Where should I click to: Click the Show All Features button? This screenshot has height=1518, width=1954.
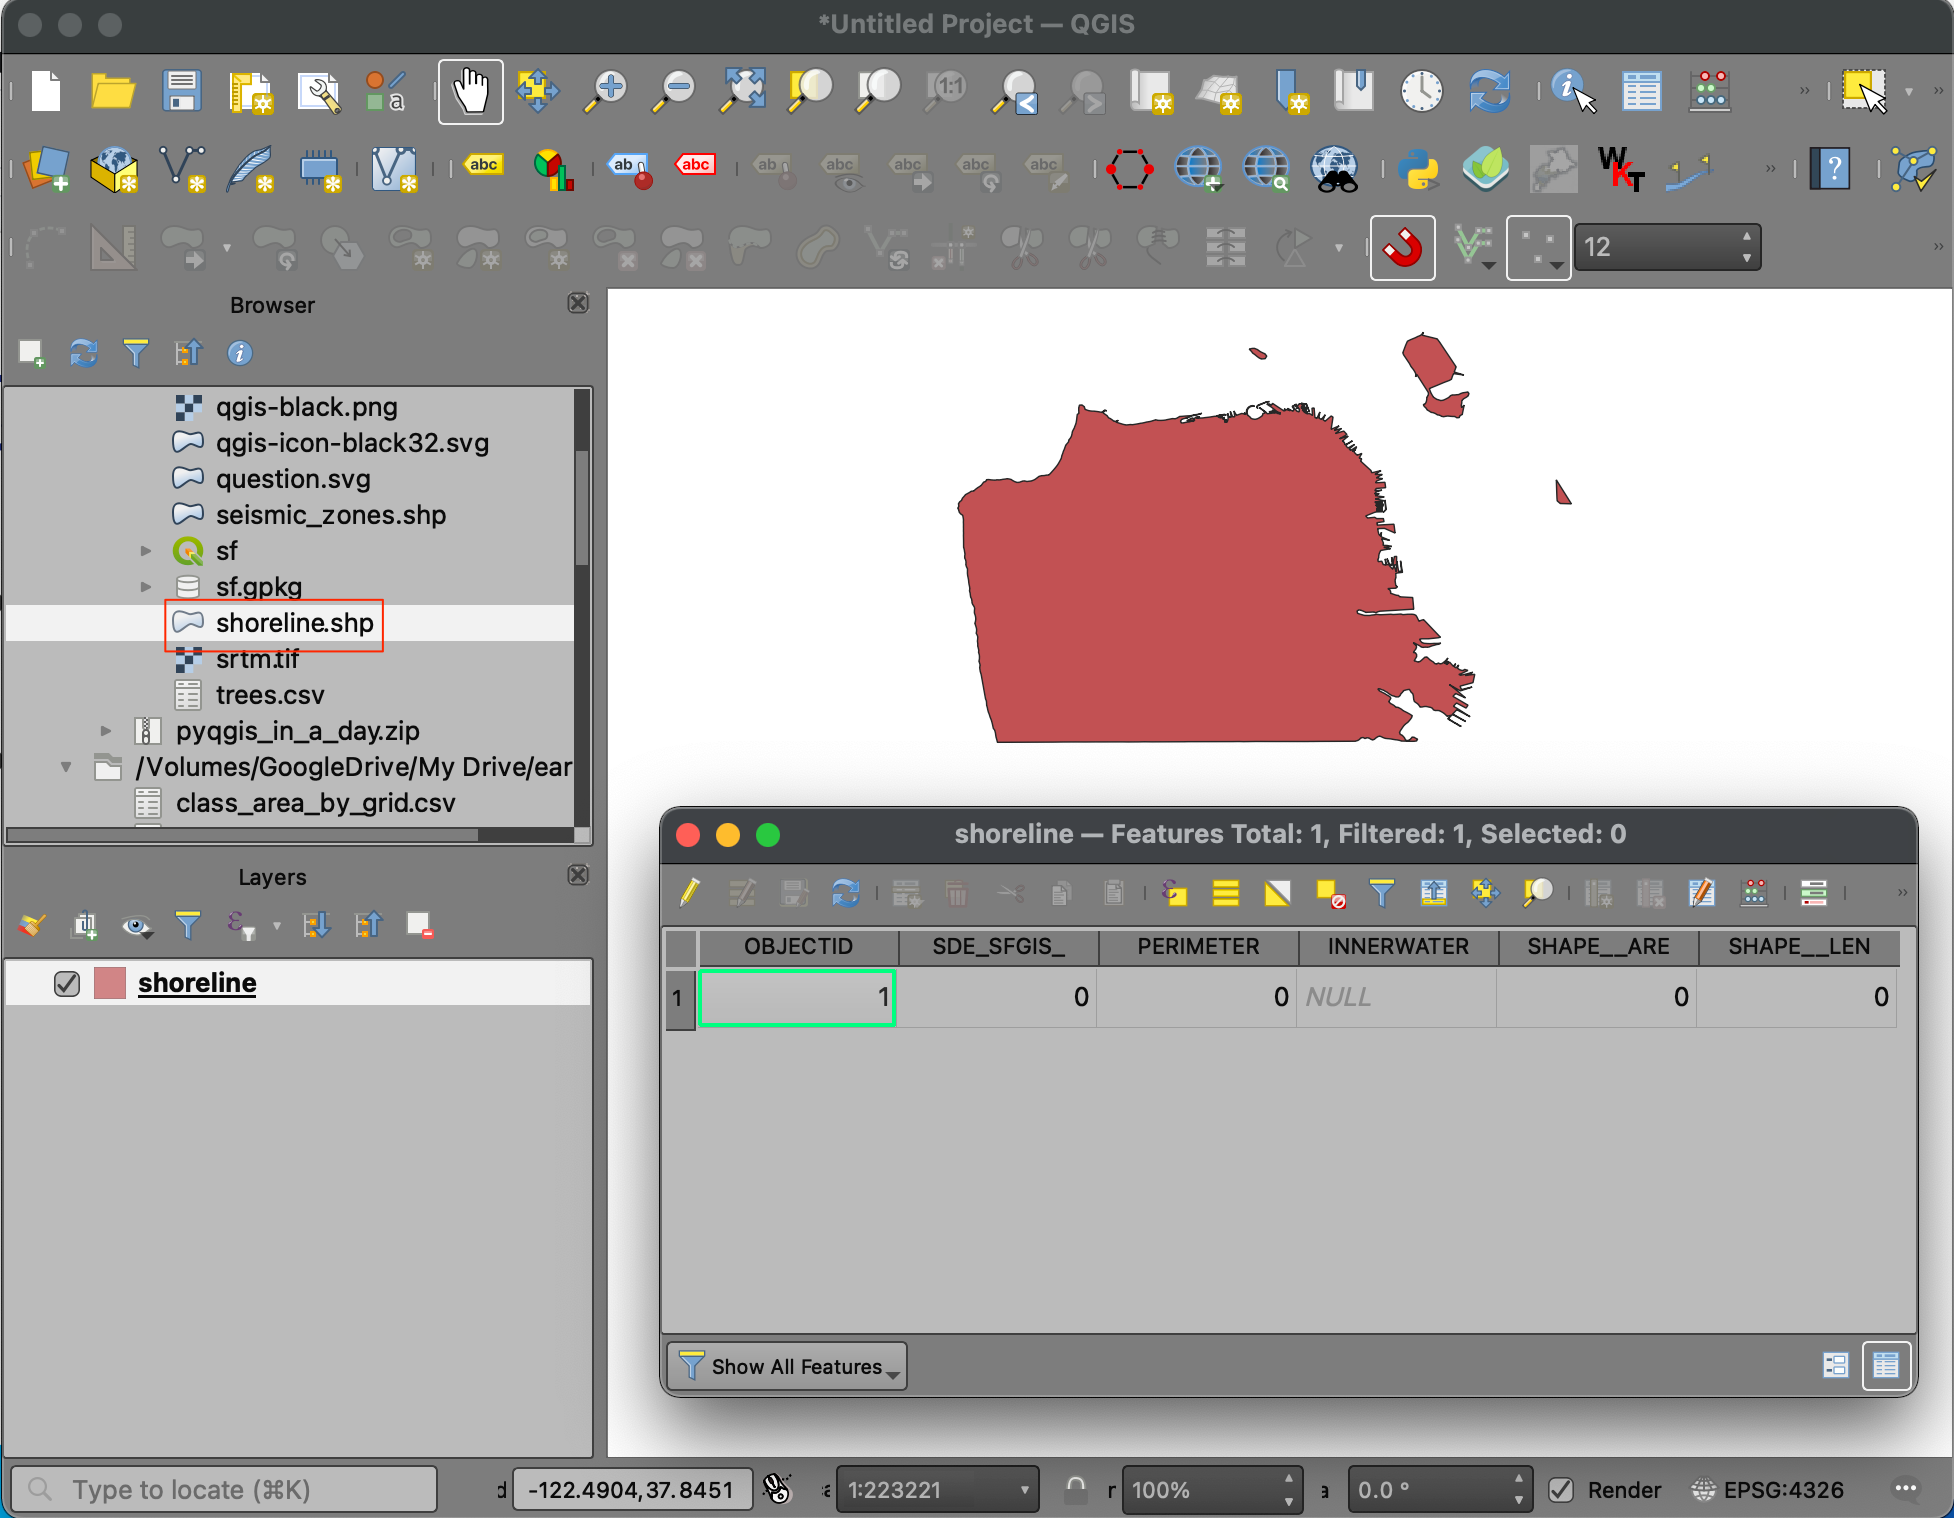click(x=787, y=1366)
